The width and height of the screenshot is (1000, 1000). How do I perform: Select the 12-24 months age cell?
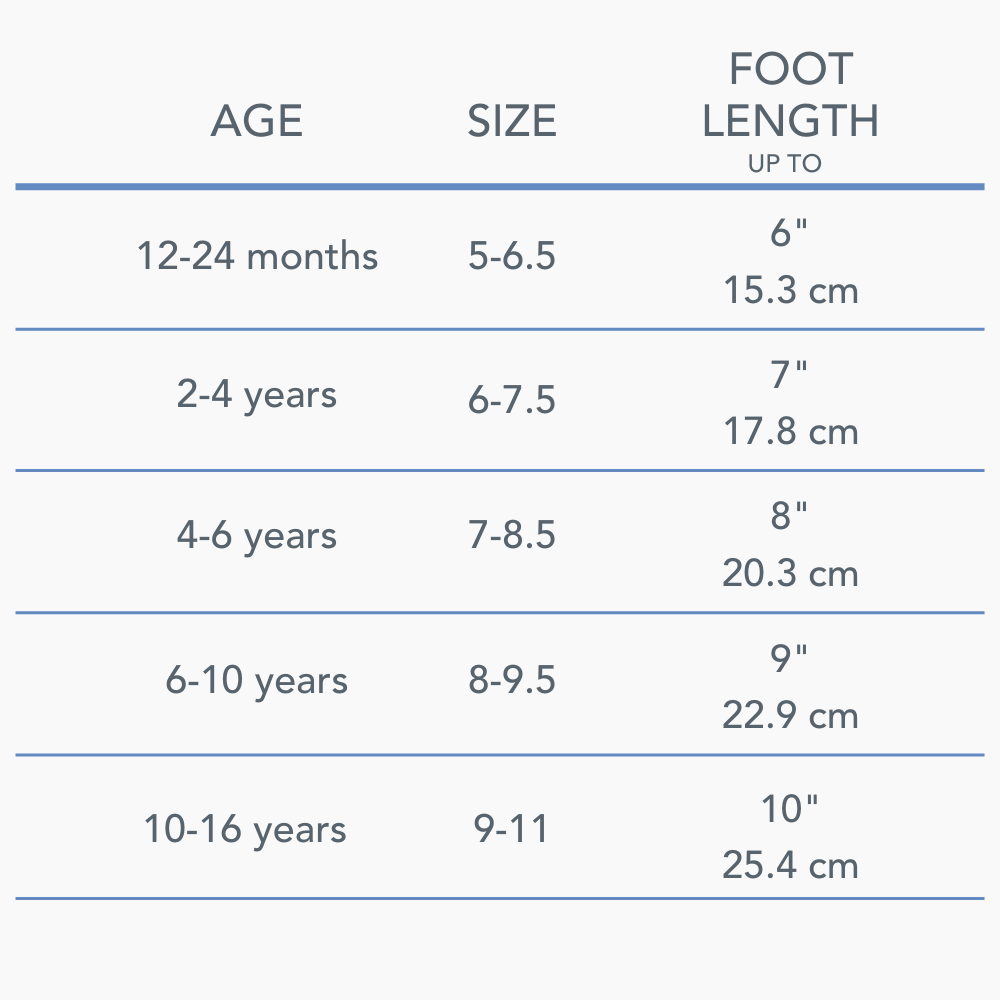pyautogui.click(x=257, y=257)
